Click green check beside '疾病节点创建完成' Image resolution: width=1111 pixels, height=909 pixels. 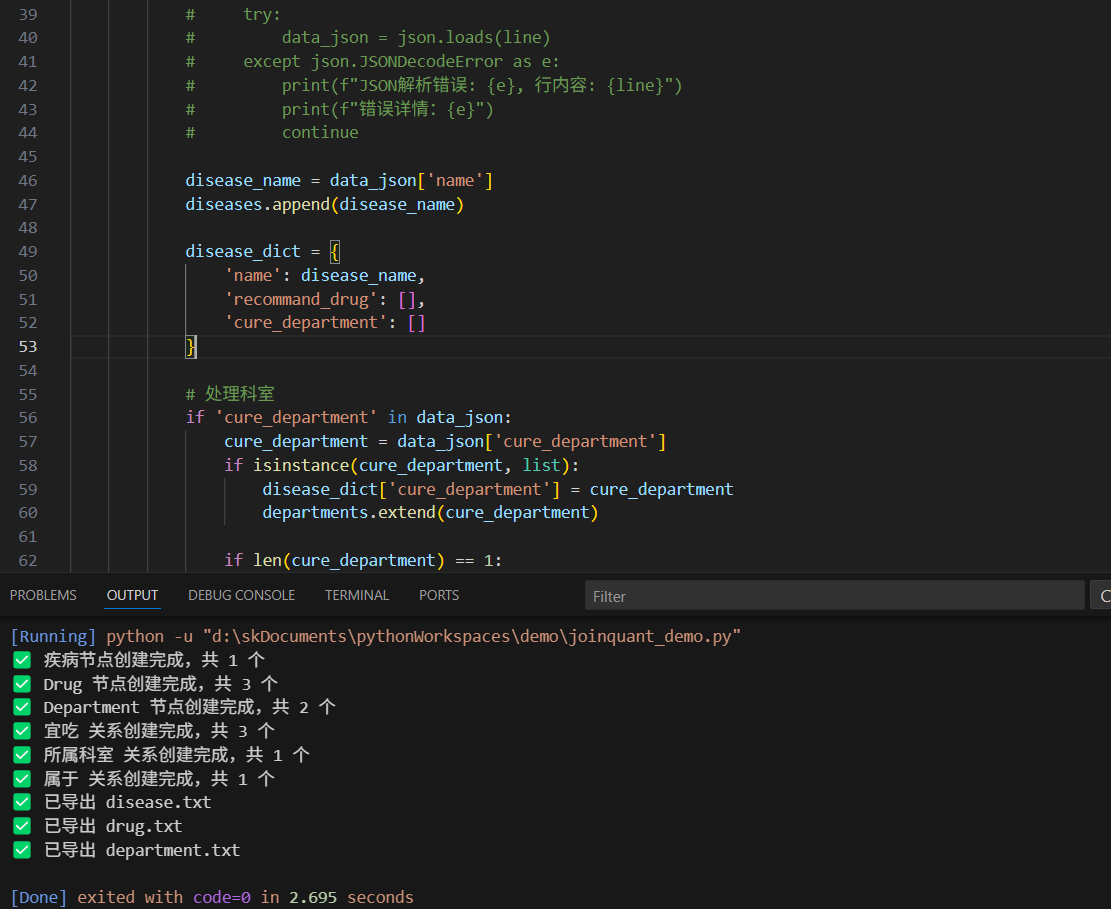22,660
